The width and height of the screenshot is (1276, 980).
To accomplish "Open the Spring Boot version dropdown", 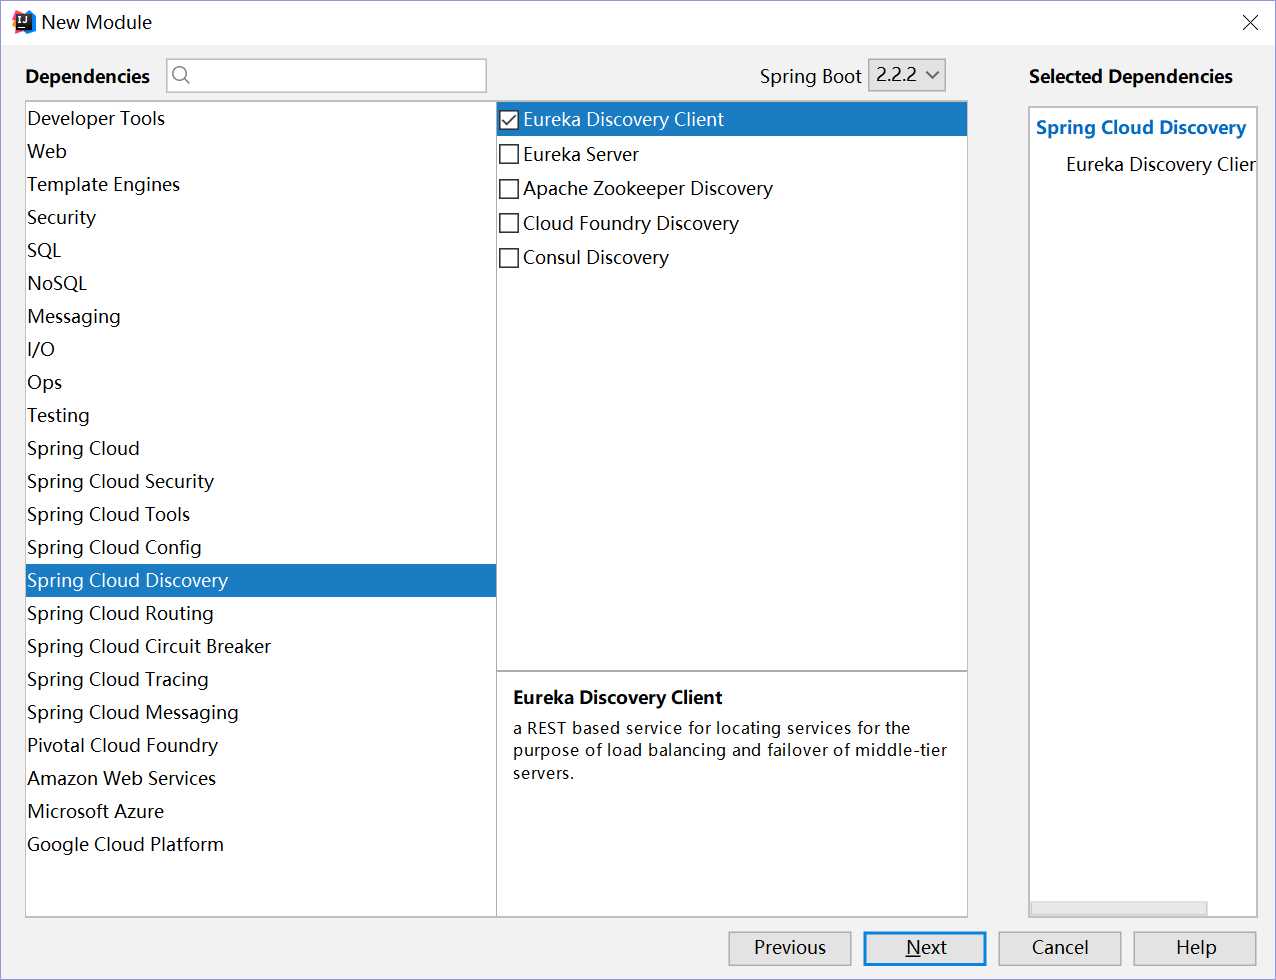I will click(x=907, y=75).
